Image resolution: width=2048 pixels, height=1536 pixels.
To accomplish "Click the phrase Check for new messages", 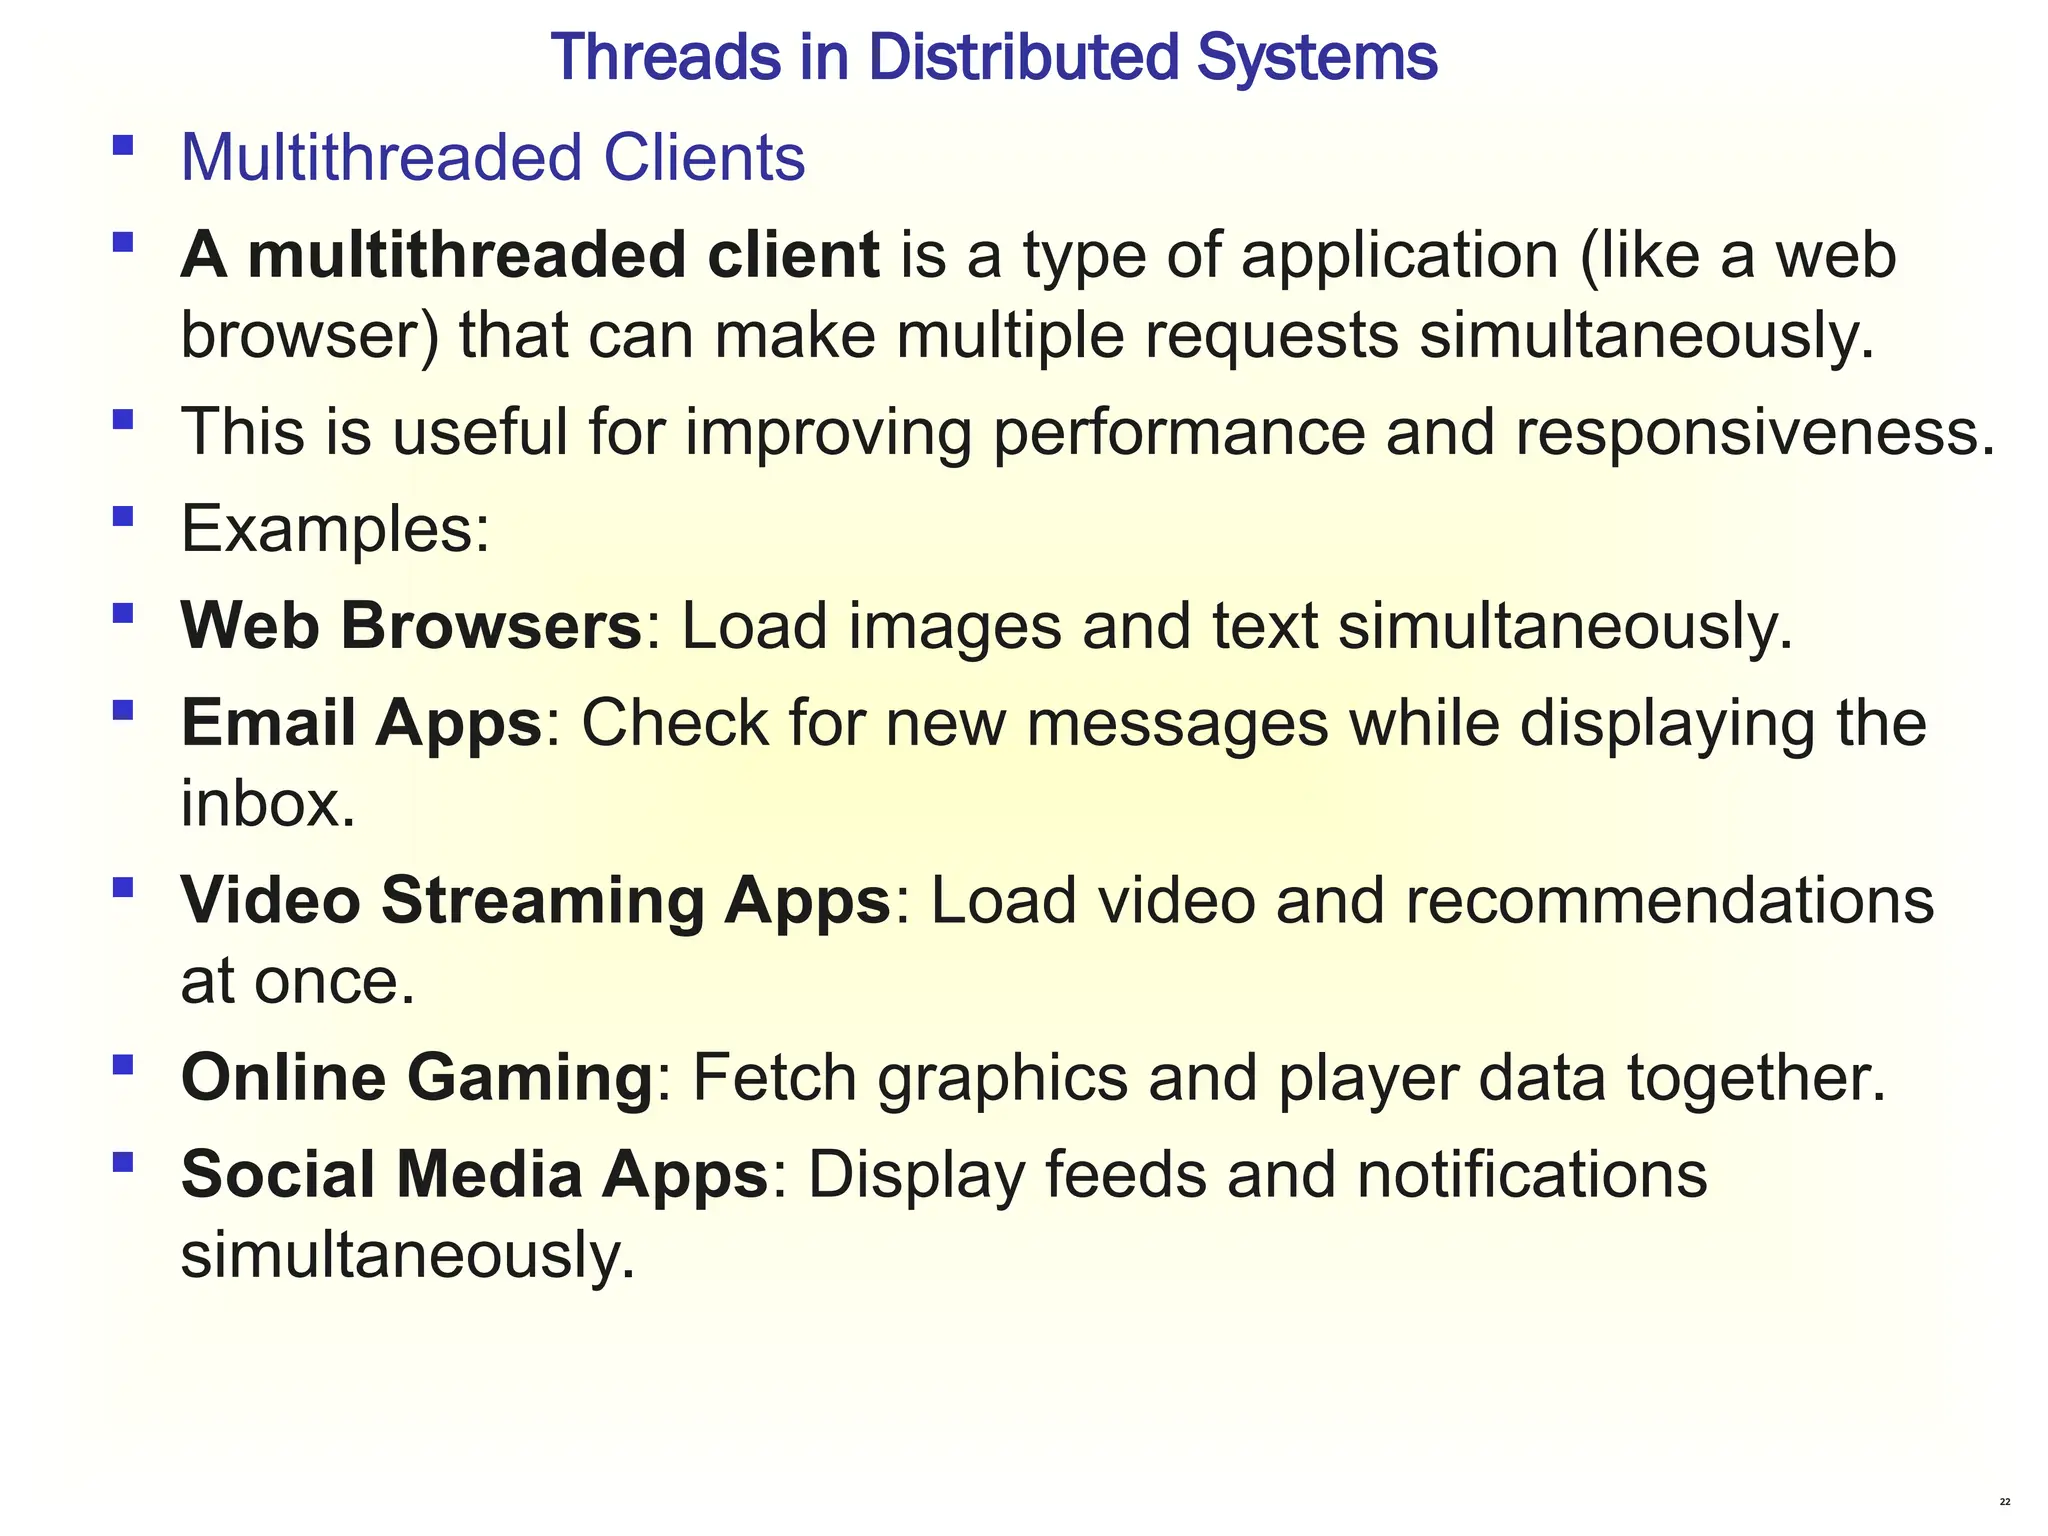I will click(x=955, y=724).
